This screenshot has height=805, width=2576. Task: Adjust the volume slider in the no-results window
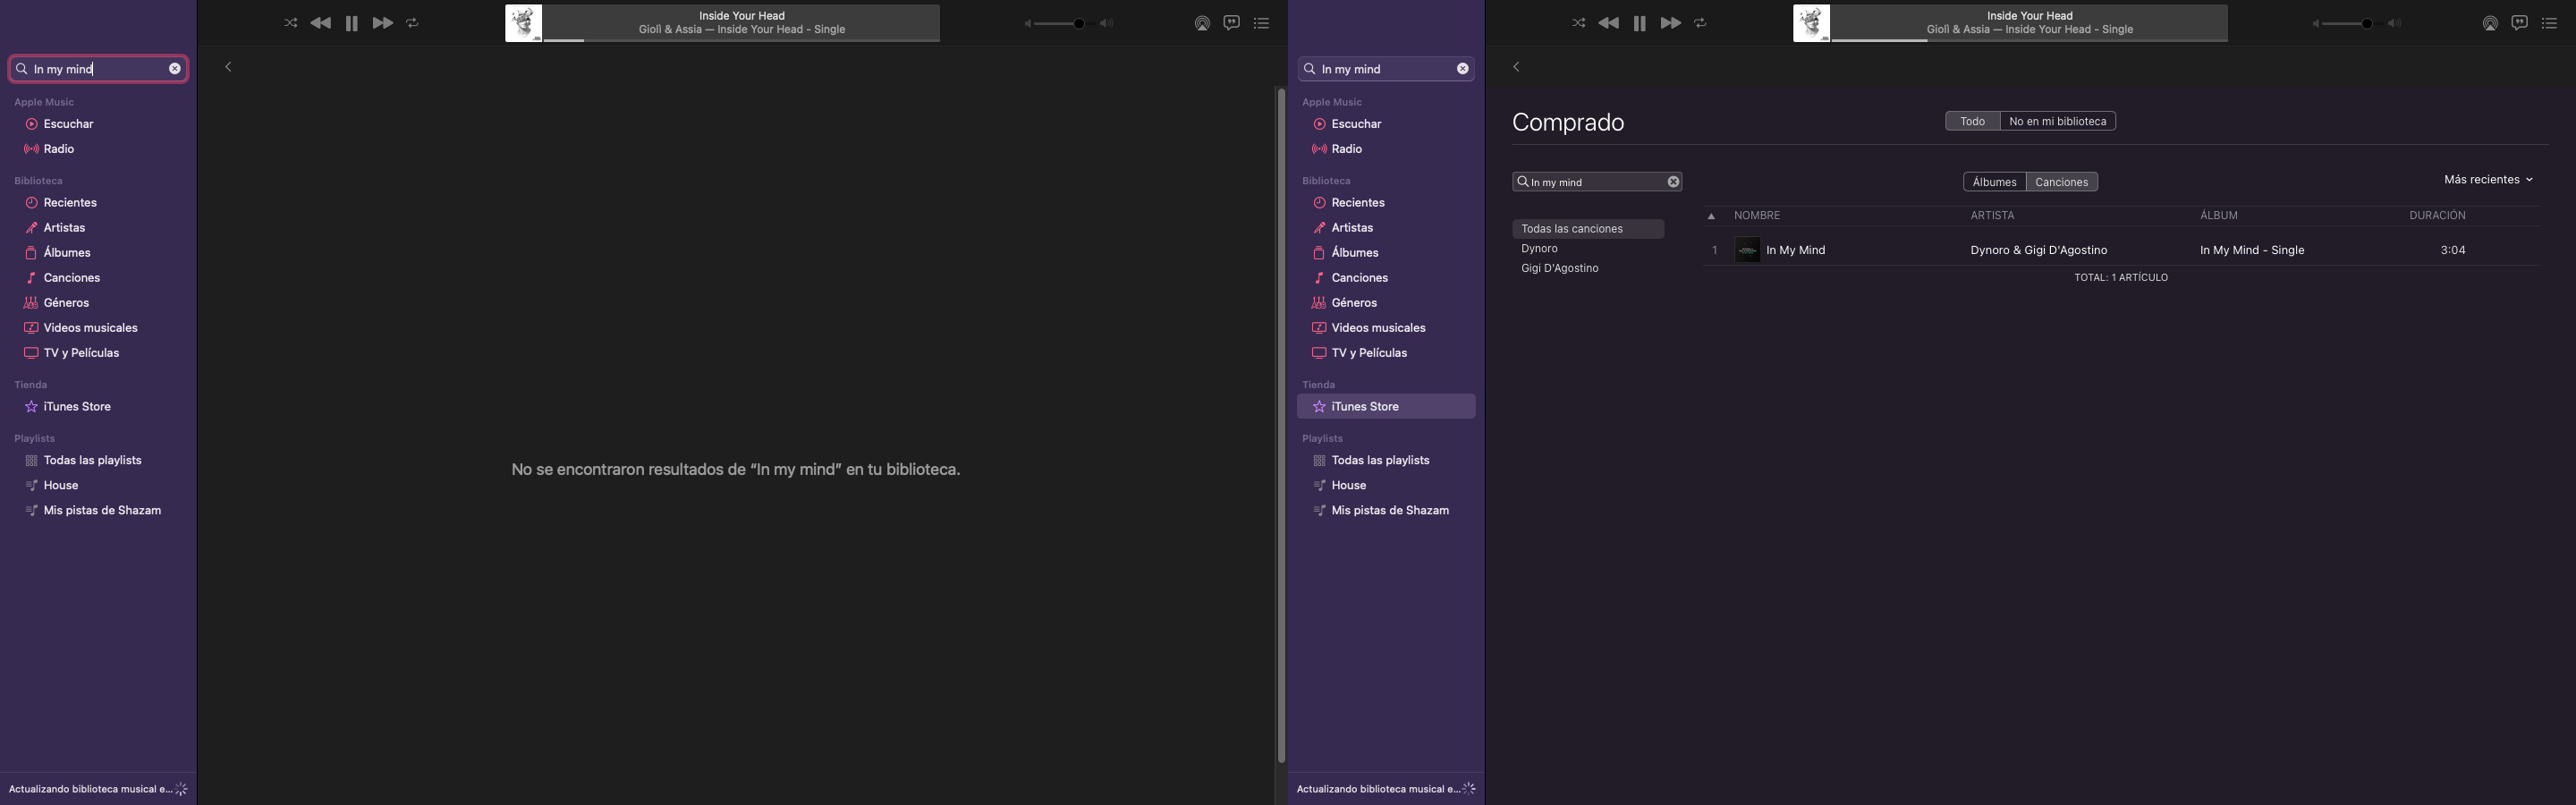pyautogui.click(x=1066, y=23)
